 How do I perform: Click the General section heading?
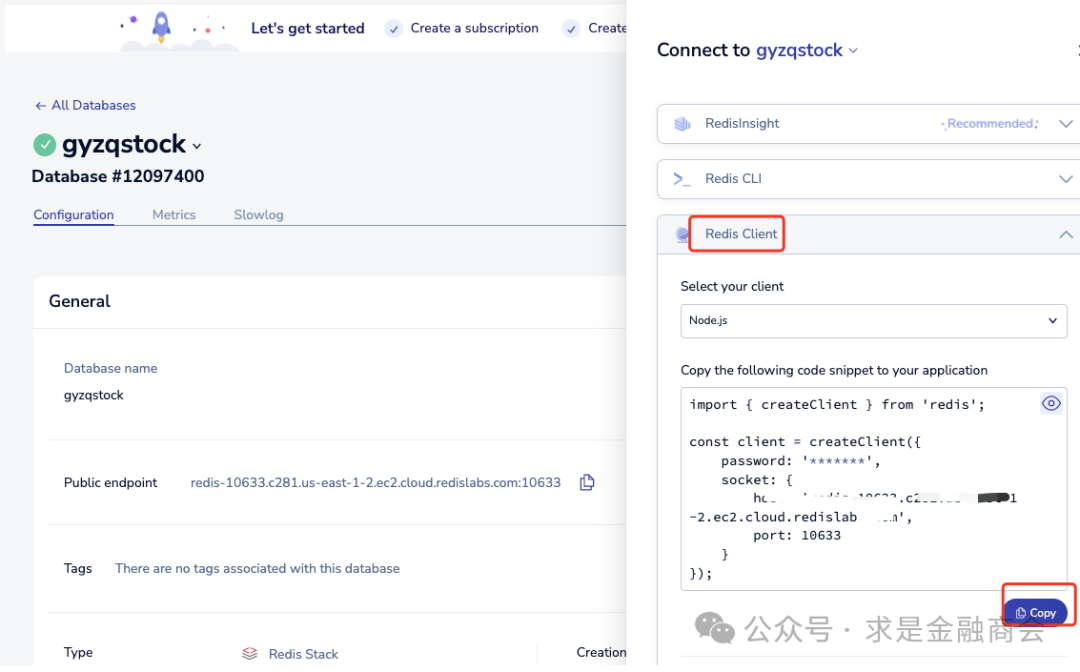click(79, 302)
